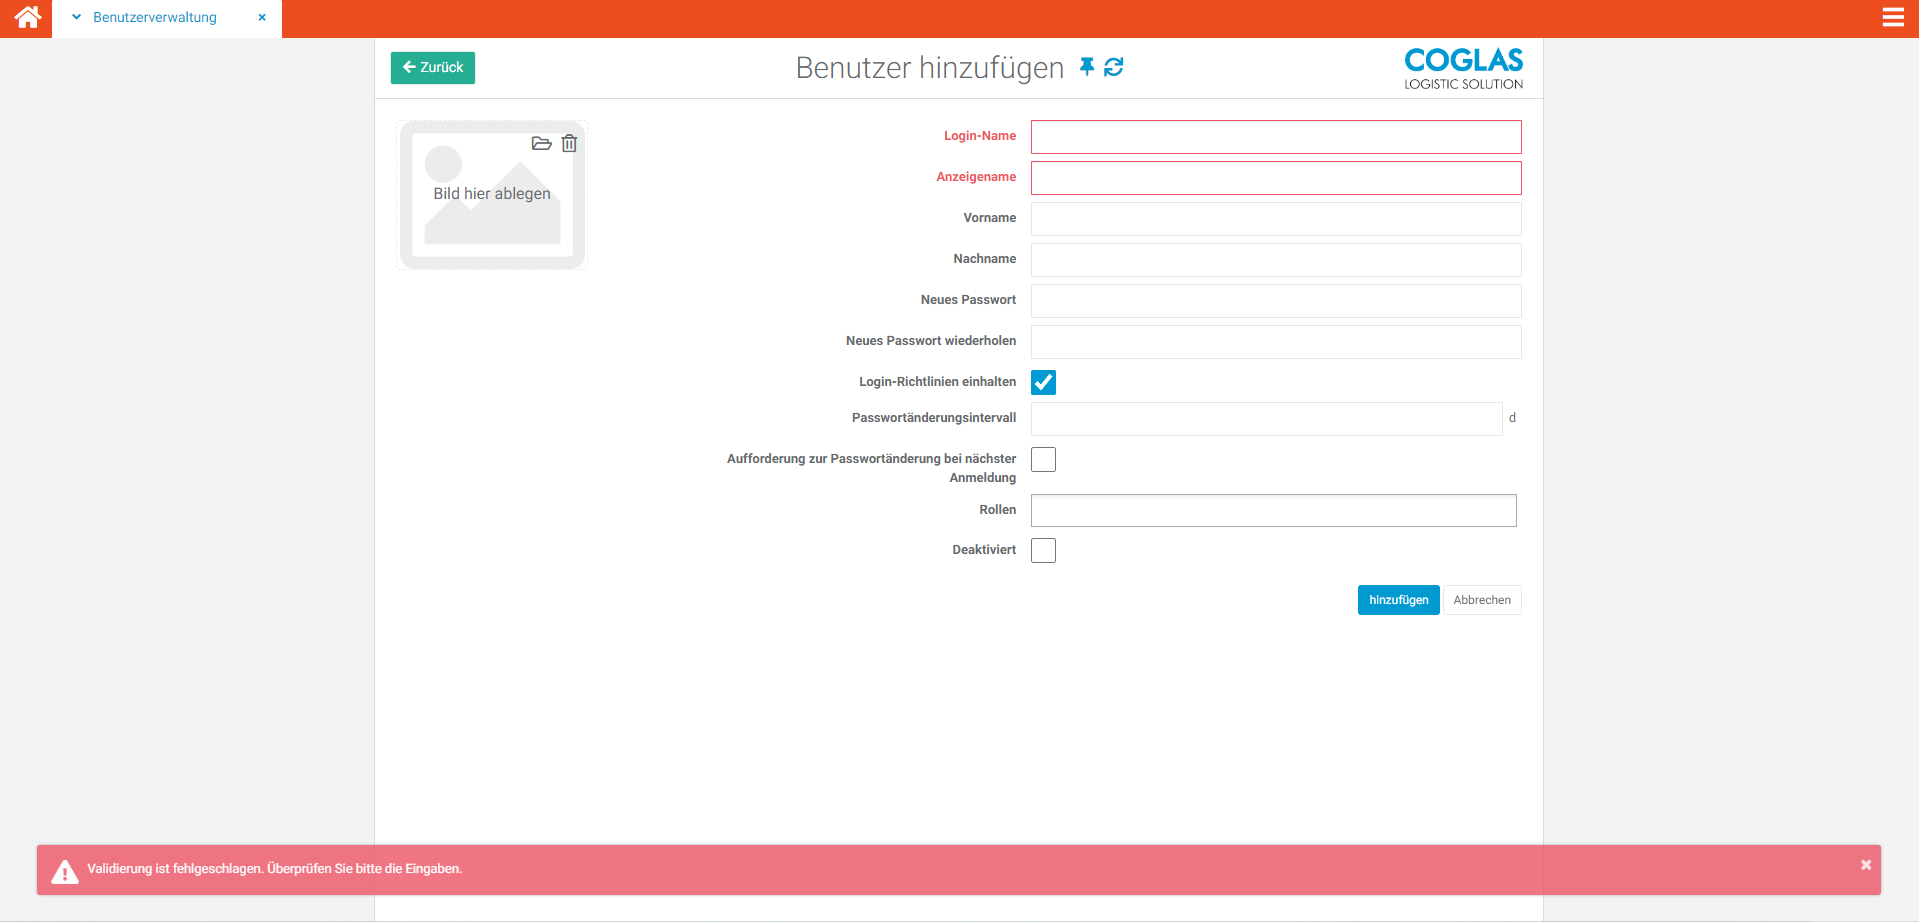Click the home icon in top bar
Viewport: 1919px width, 922px height.
27,17
